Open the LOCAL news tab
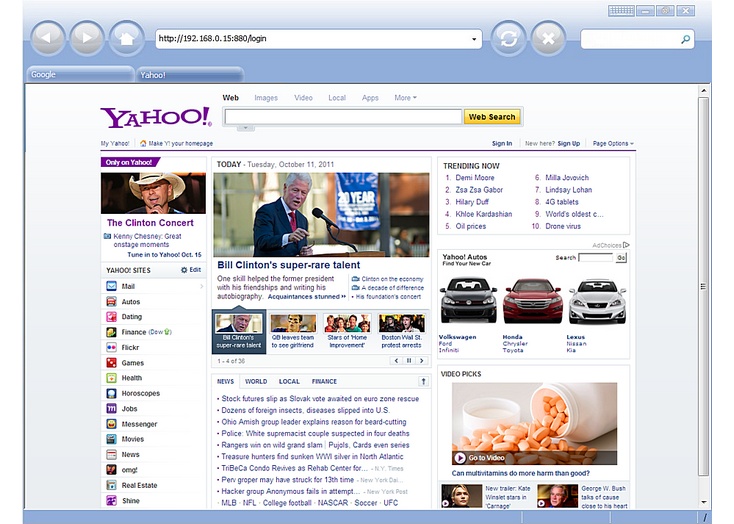 point(289,381)
